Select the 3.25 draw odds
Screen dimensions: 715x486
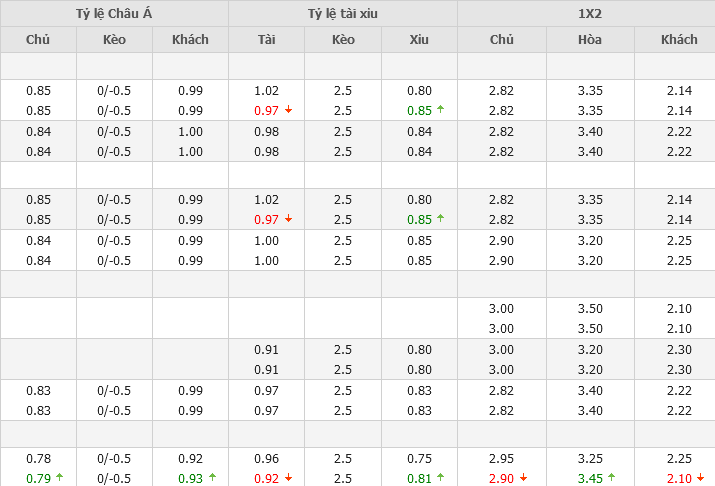click(x=590, y=459)
